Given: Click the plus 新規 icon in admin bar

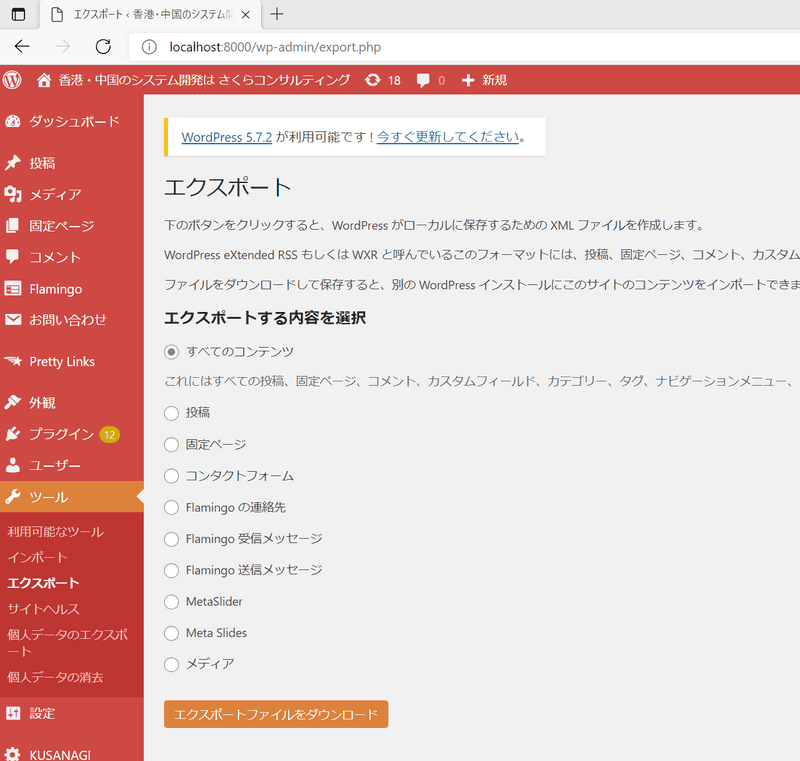Looking at the screenshot, I should (x=467, y=80).
